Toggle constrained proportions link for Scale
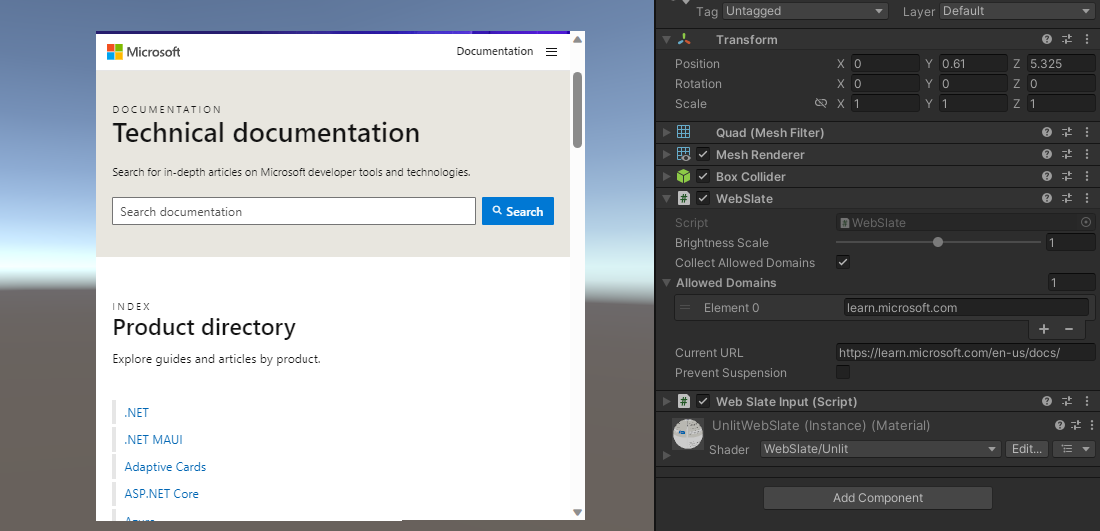This screenshot has height=531, width=1100. (820, 104)
